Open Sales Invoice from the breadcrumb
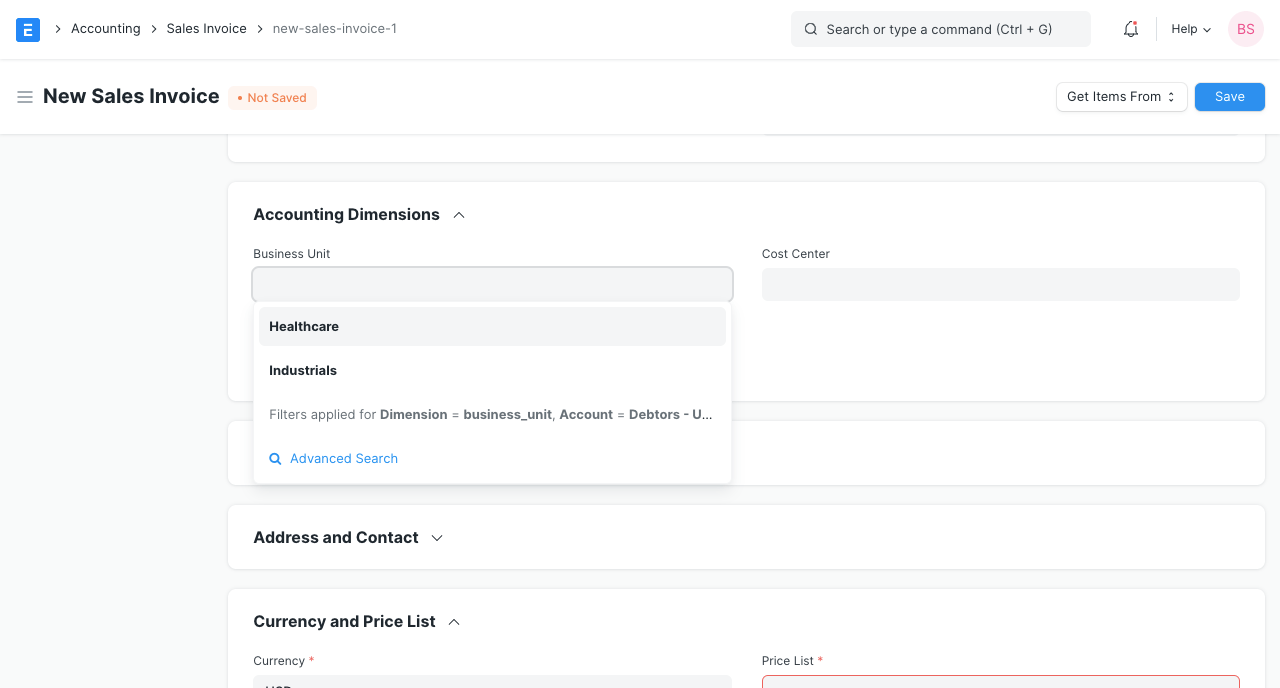 click(206, 29)
